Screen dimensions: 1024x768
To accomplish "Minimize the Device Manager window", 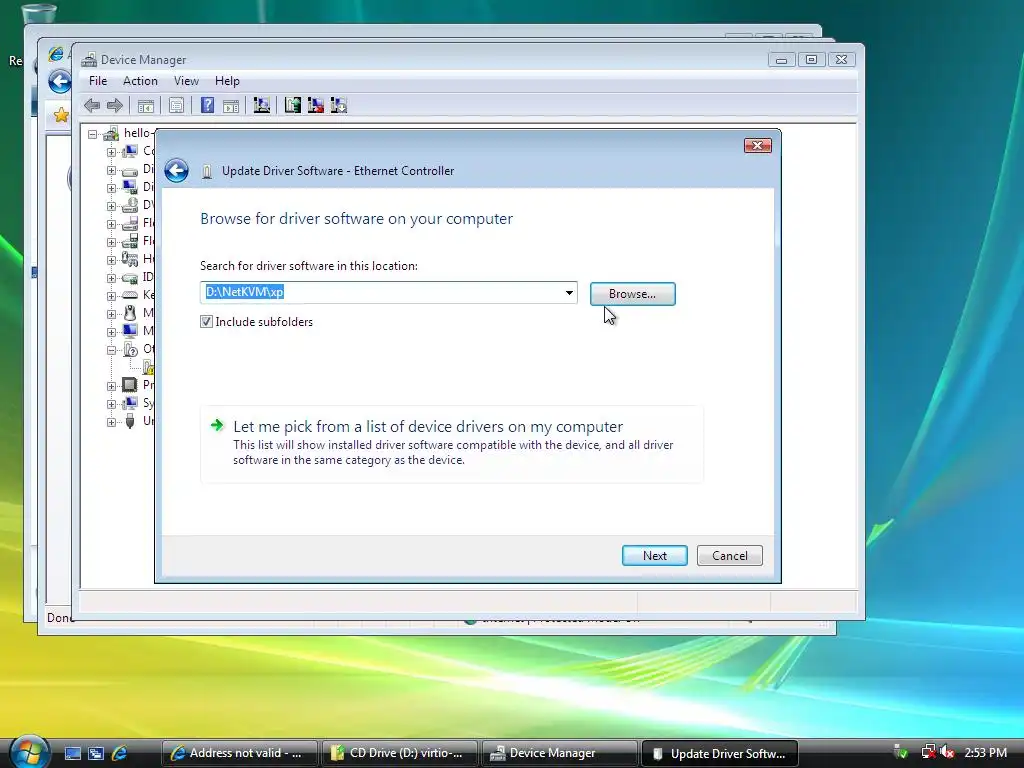I will [x=781, y=59].
